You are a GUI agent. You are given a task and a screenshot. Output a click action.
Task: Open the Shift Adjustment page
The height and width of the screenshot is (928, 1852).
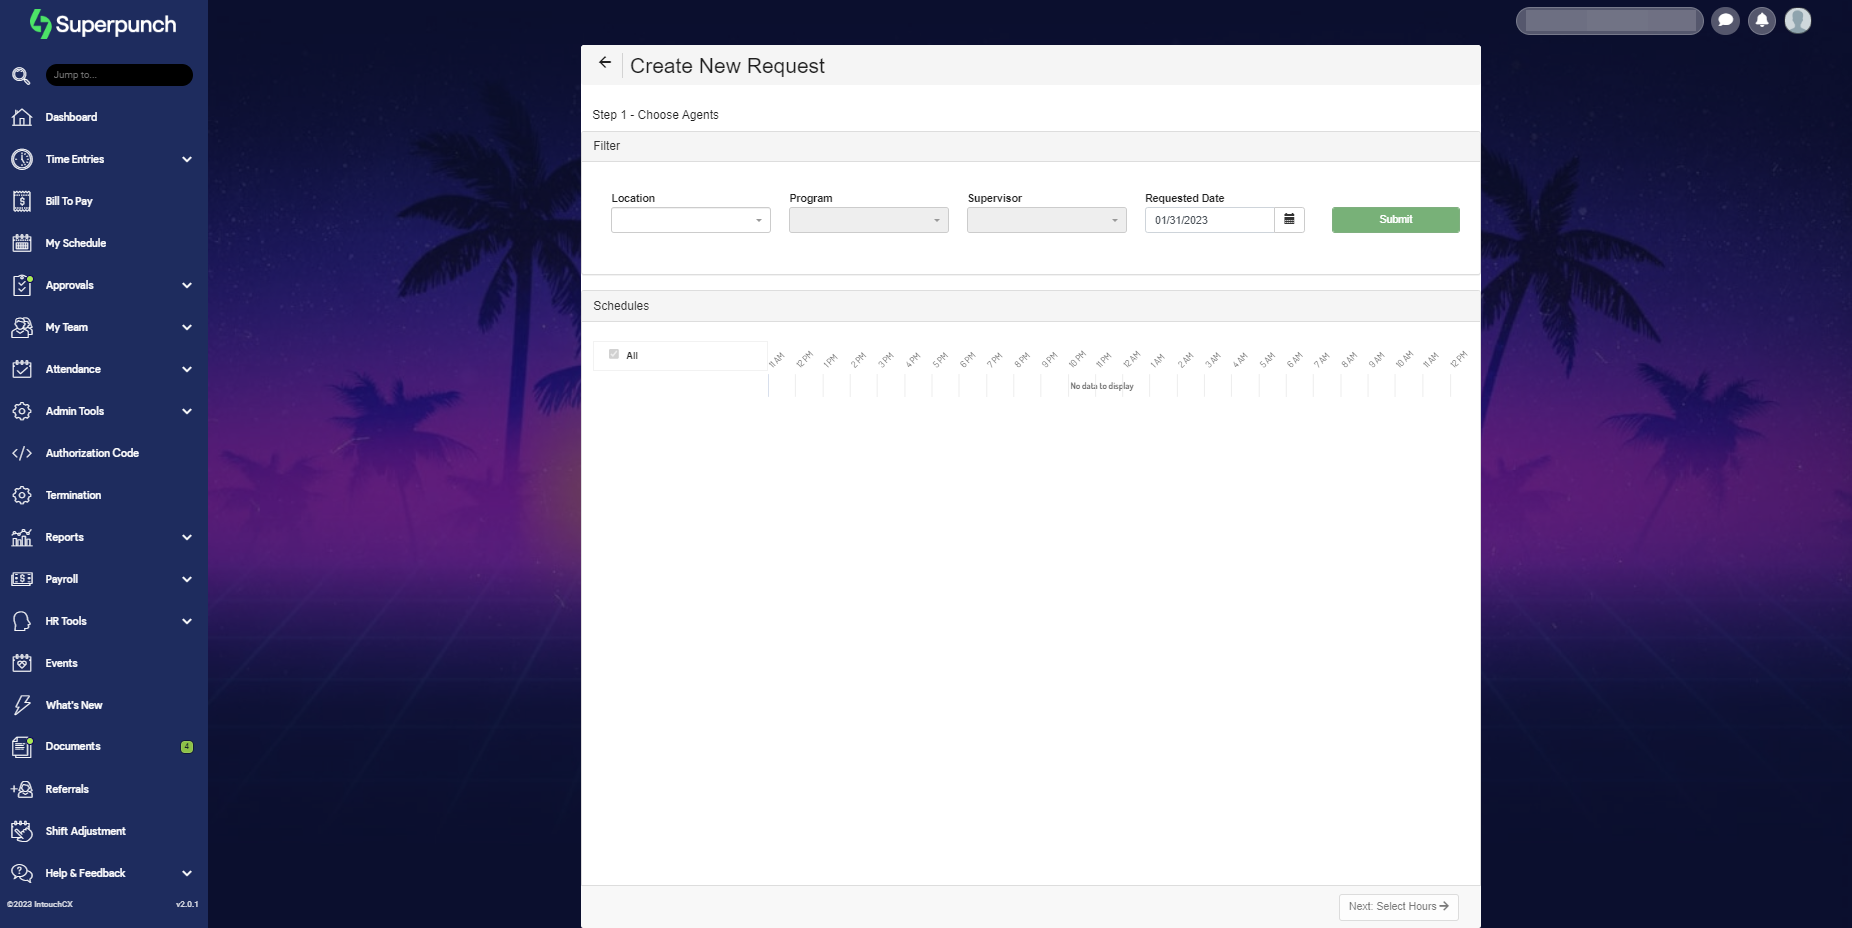[85, 831]
